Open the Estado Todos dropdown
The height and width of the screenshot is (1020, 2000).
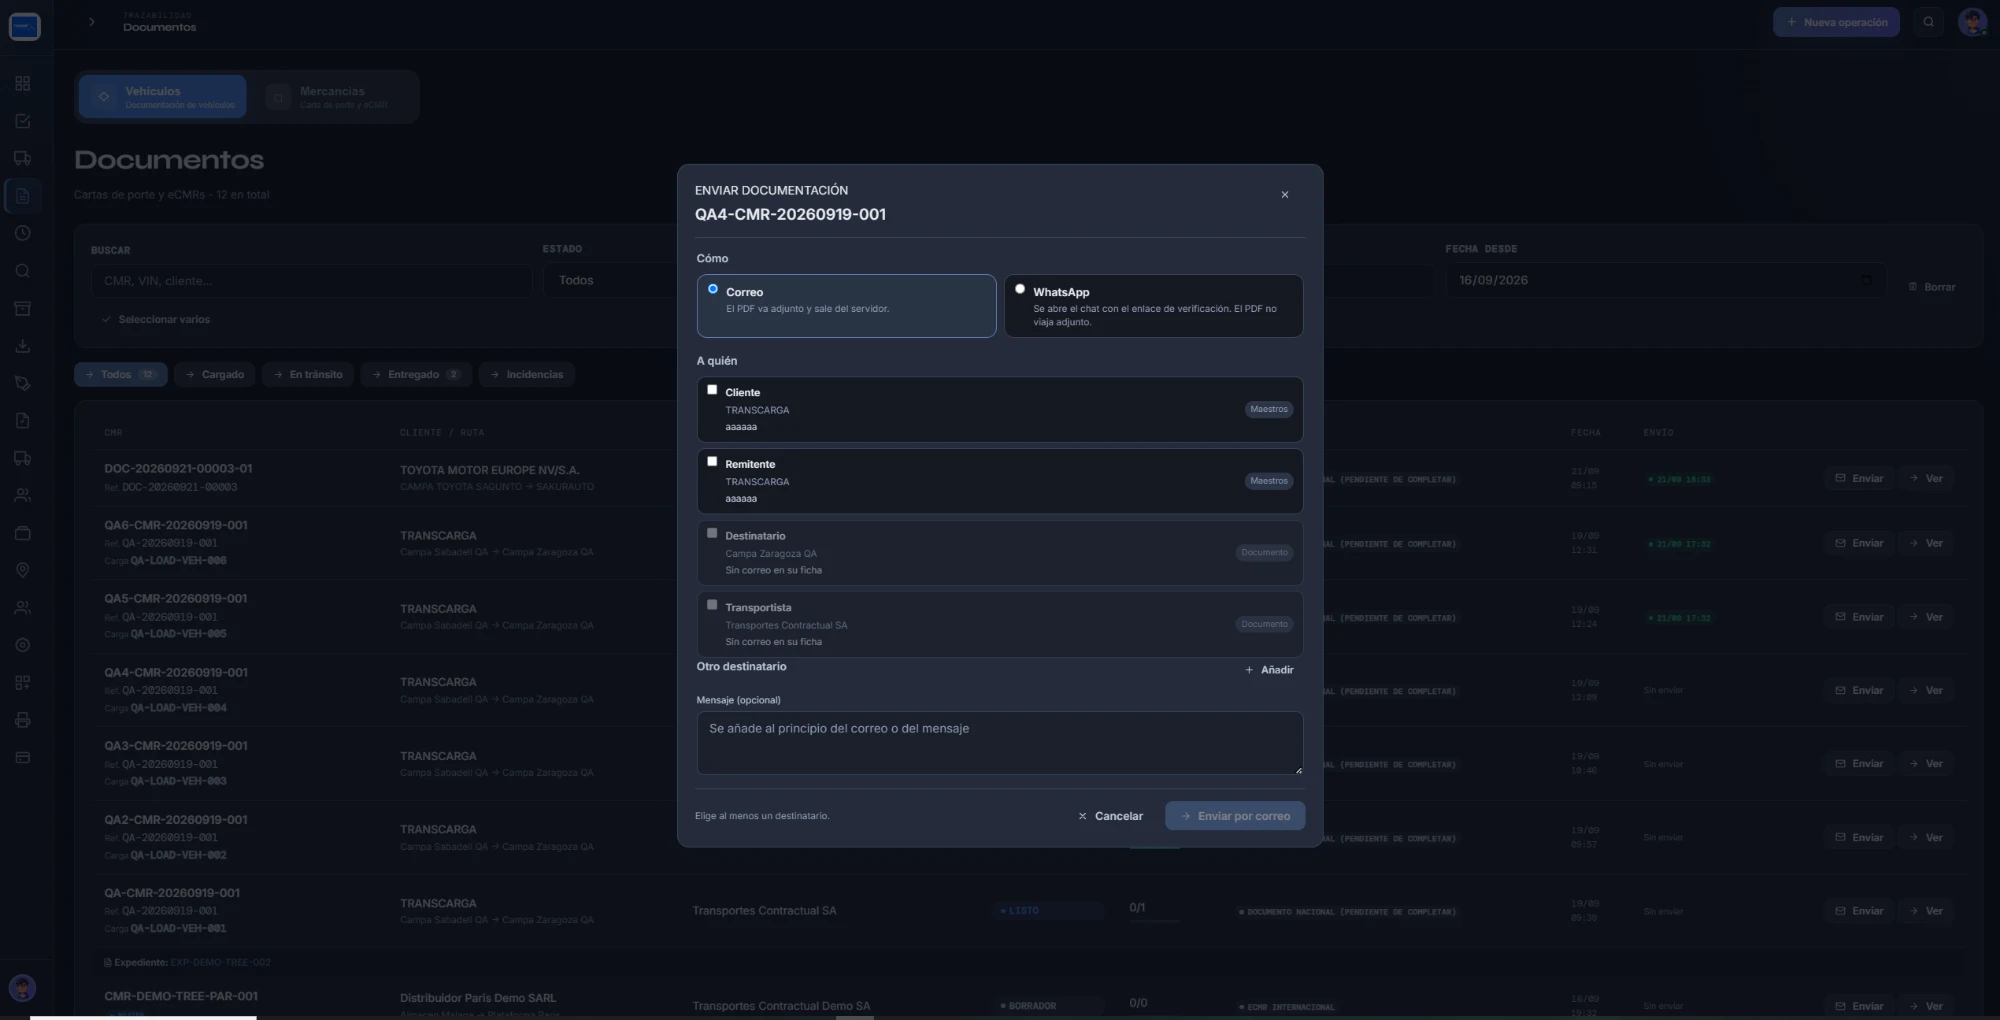coord(610,281)
